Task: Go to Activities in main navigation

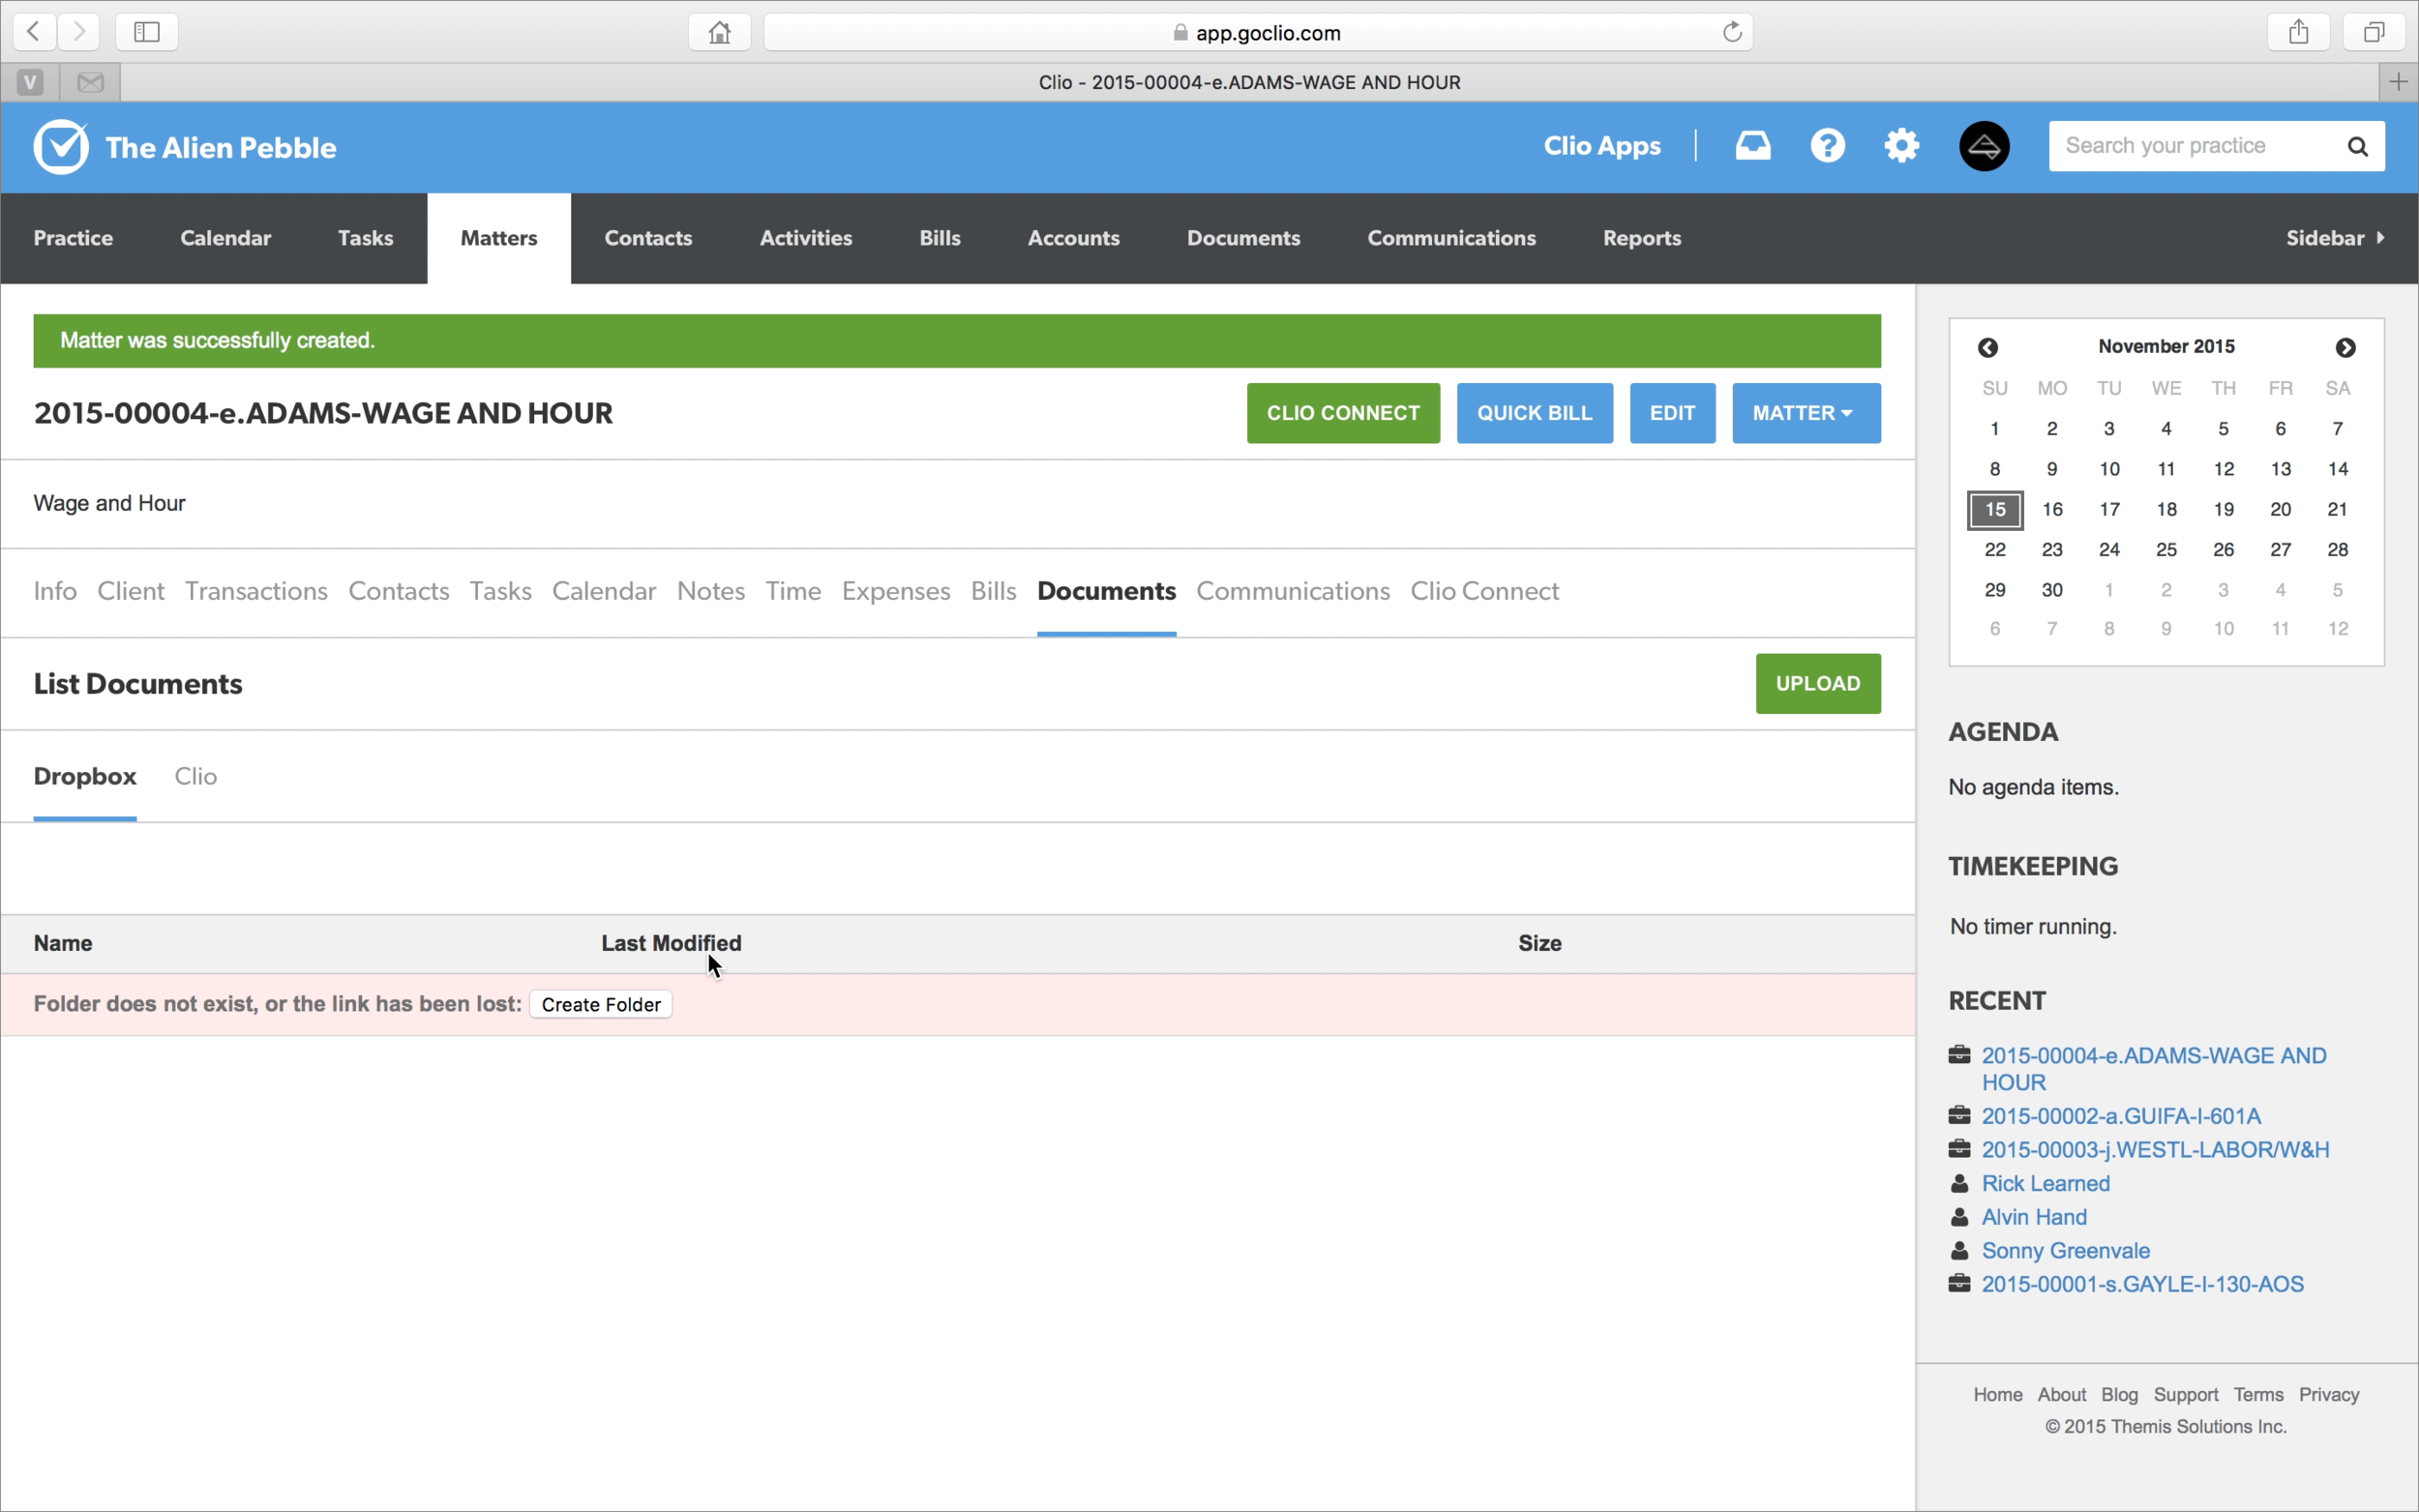Action: pos(805,238)
